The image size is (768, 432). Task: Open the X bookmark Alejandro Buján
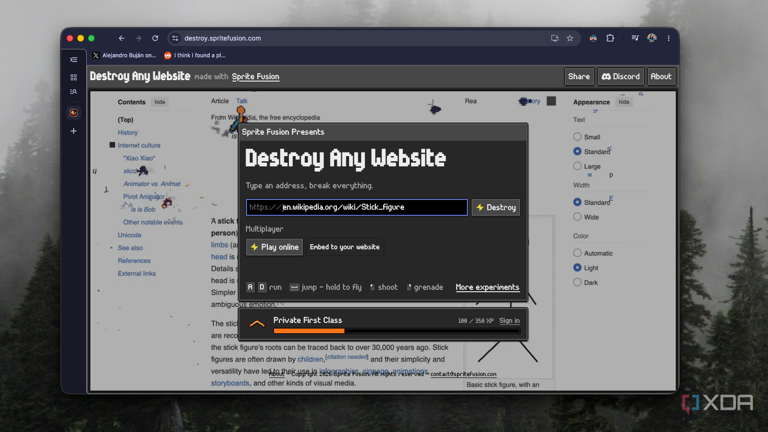(124, 55)
